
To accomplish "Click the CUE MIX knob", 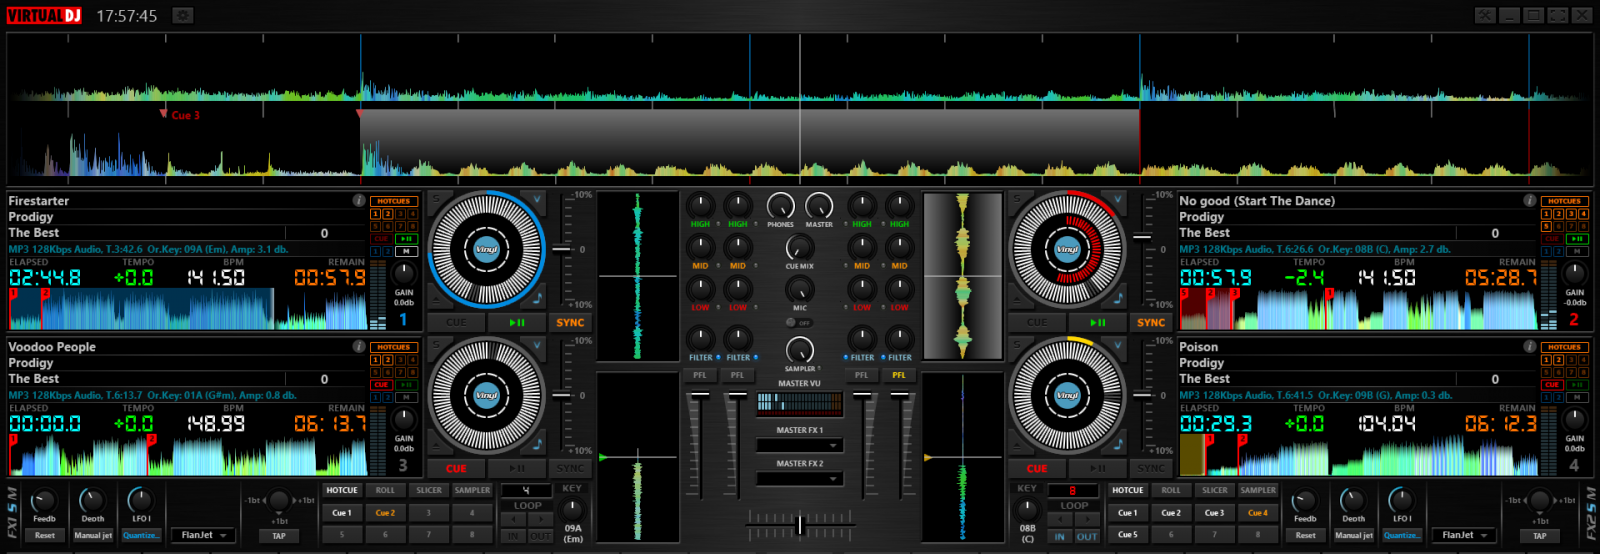I will tap(799, 247).
